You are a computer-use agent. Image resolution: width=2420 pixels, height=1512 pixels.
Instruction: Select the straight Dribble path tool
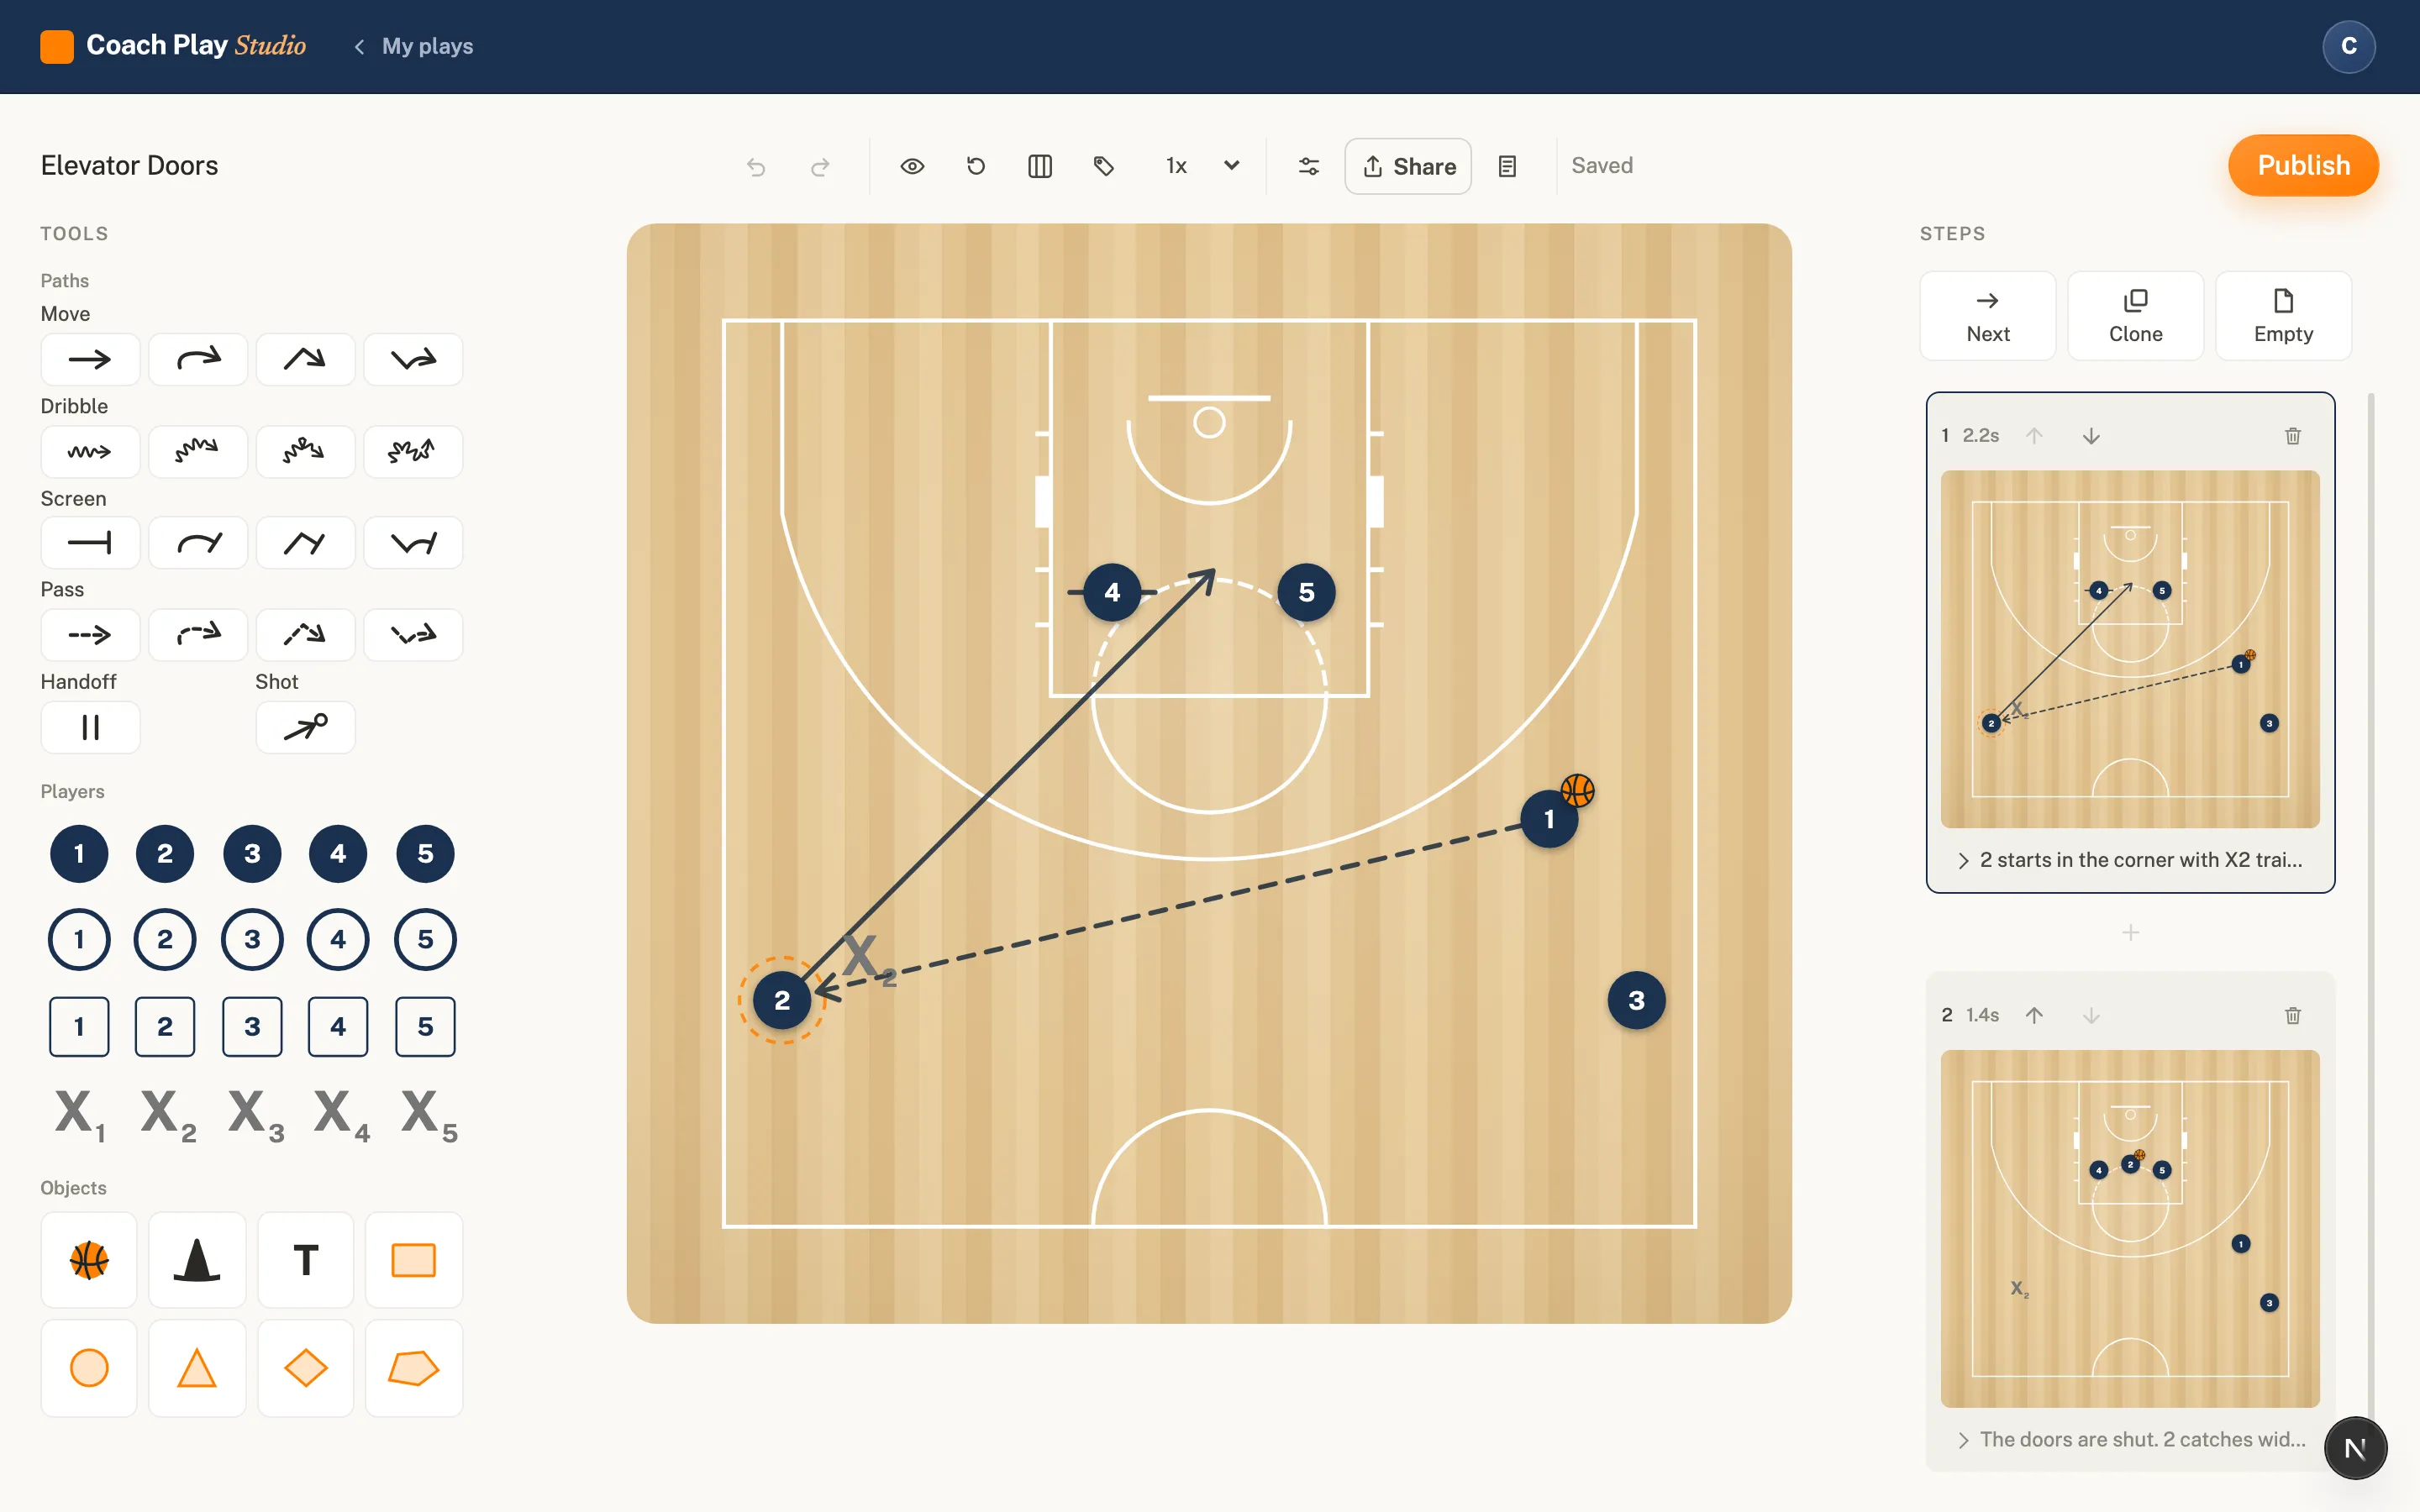coord(90,451)
